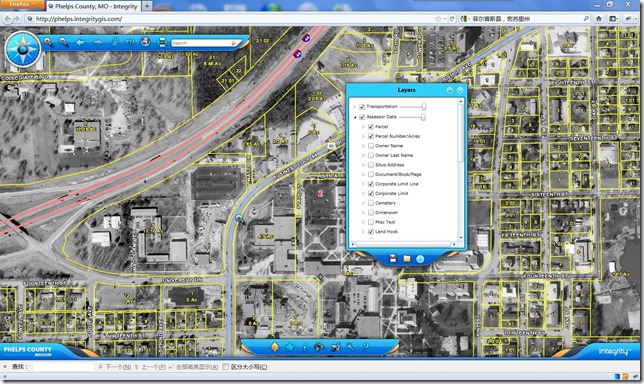Uncheck the Transportation layer
Screen dimensions: 644x384
point(362,107)
